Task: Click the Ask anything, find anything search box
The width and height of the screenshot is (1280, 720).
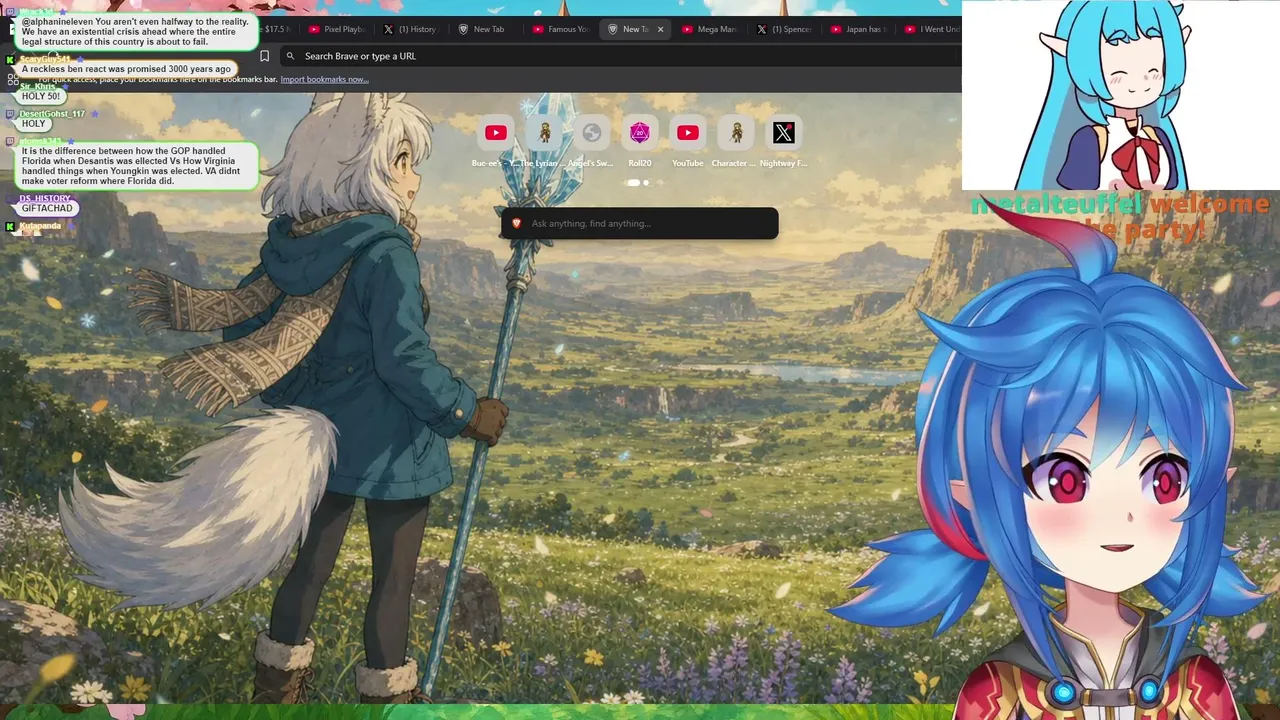Action: click(x=639, y=223)
